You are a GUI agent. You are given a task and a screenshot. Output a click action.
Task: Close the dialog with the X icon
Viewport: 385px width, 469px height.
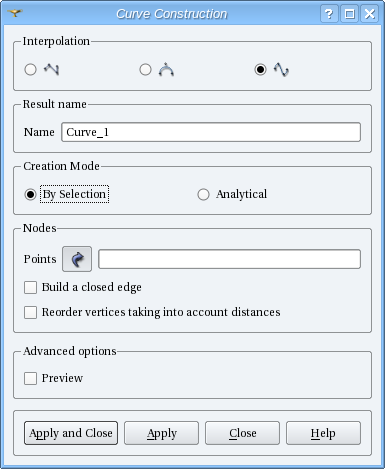click(x=370, y=14)
